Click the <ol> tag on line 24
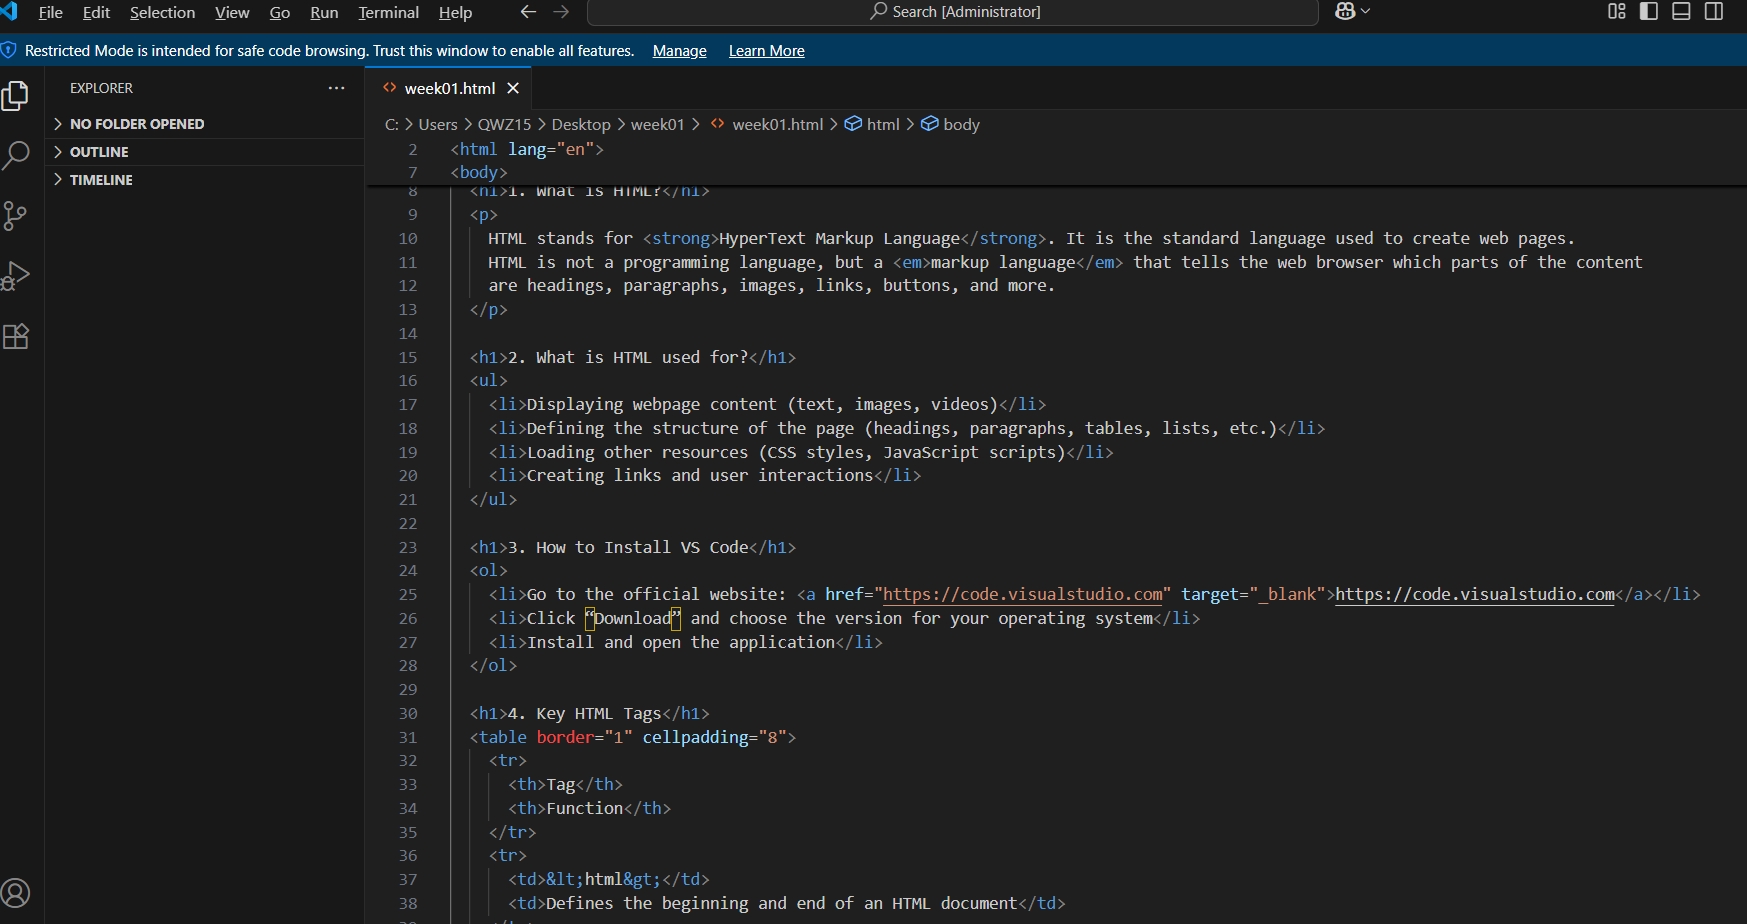Screen dimensions: 1747x924 [489, 571]
